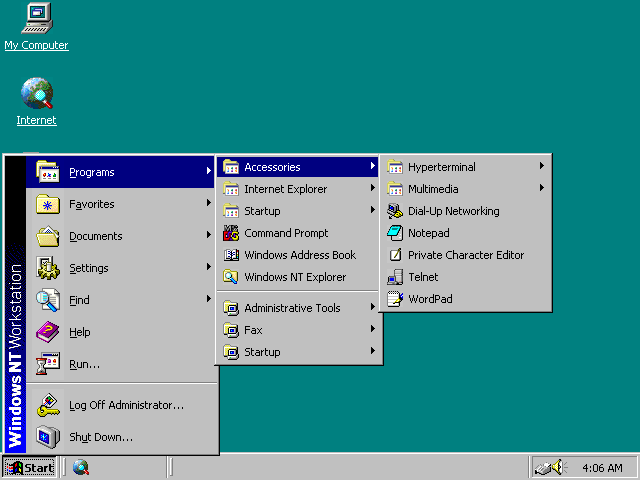Screen dimensions: 640x480
Task: Expand the Multimedia submenu arrow
Action: coord(542,188)
